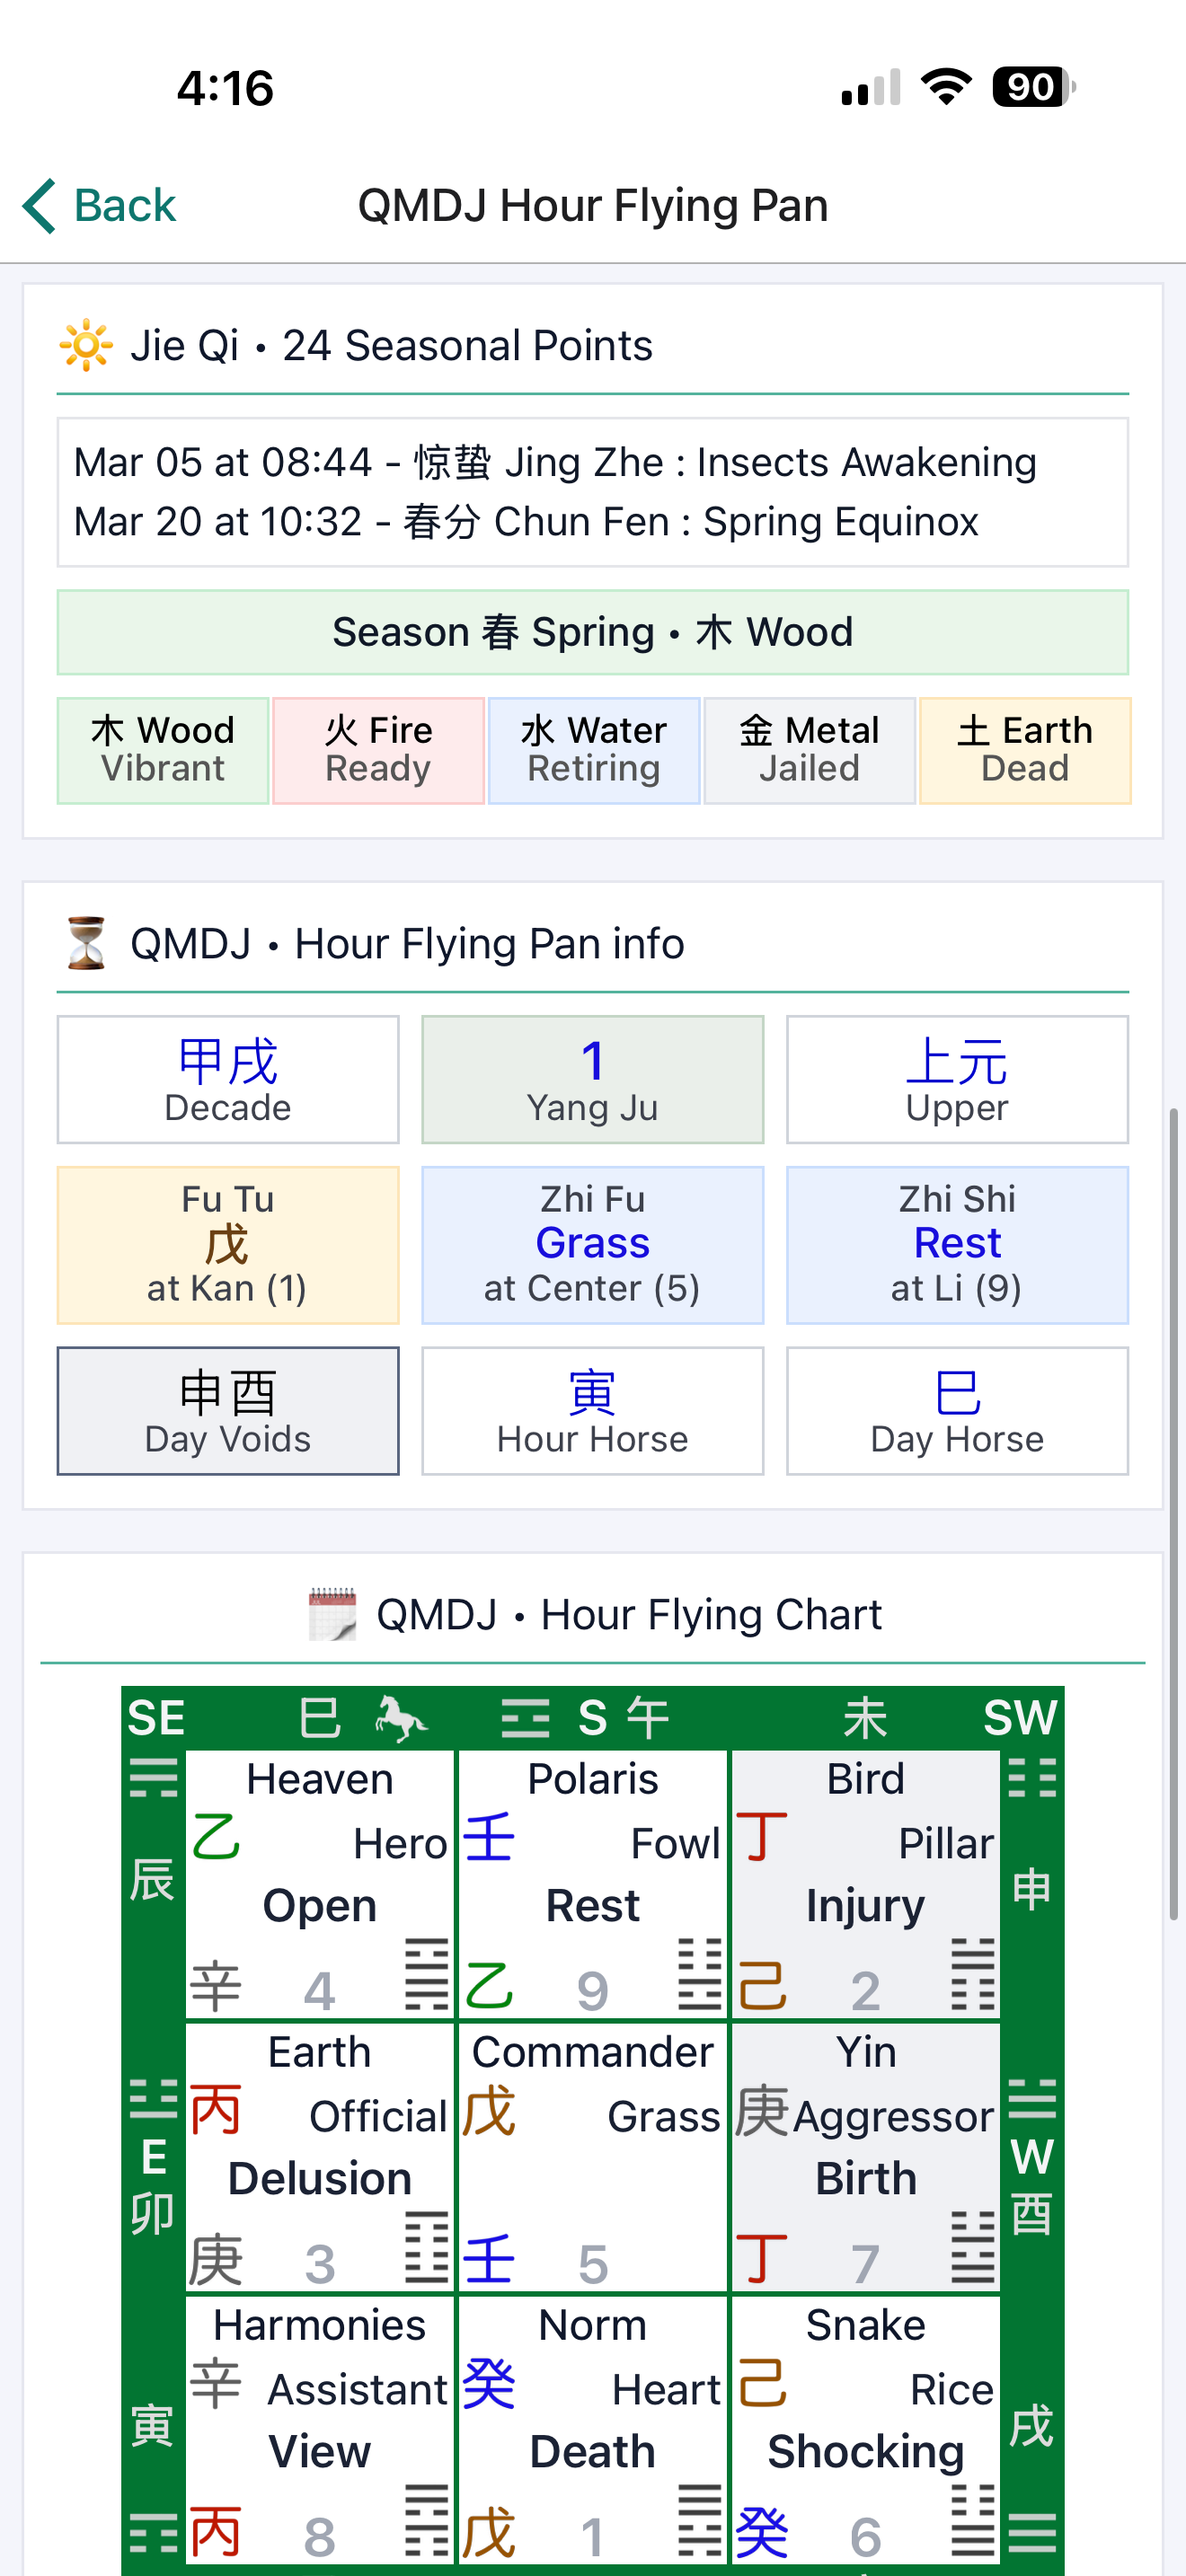1186x2576 pixels.
Task: Tap the Wi-Fi status icon
Action: tap(946, 87)
